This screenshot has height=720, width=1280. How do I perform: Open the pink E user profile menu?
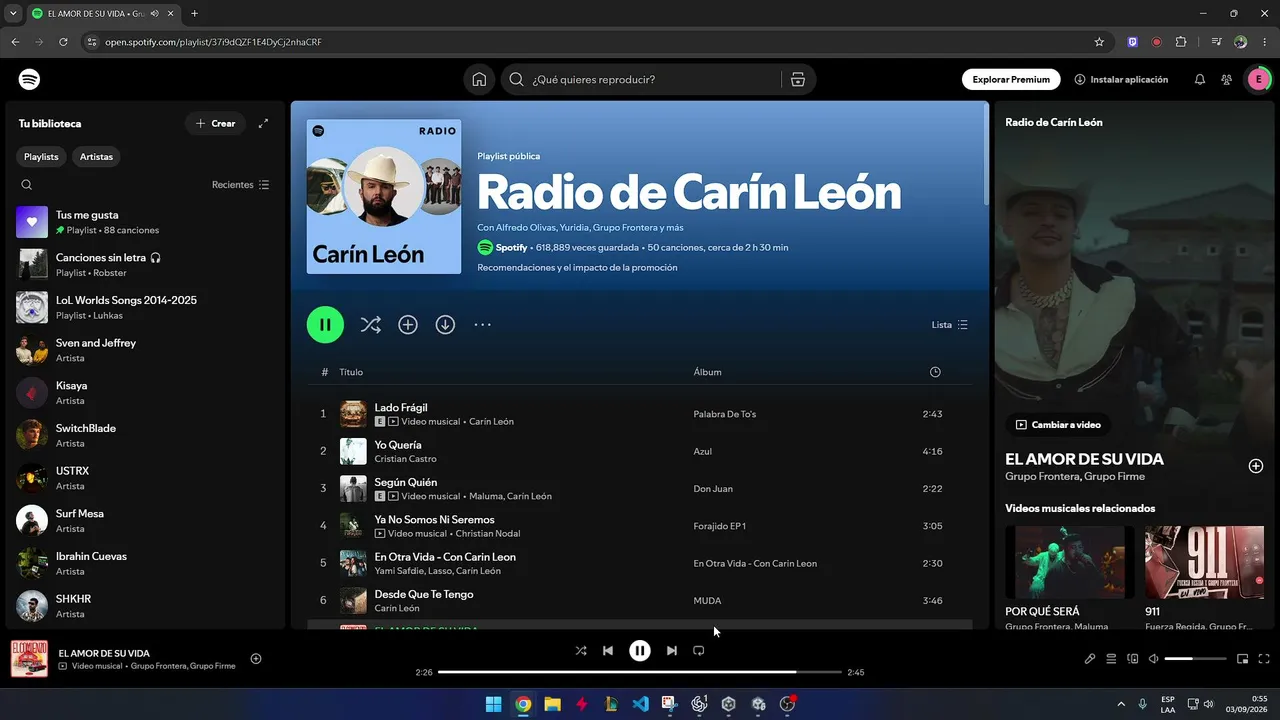point(1258,80)
